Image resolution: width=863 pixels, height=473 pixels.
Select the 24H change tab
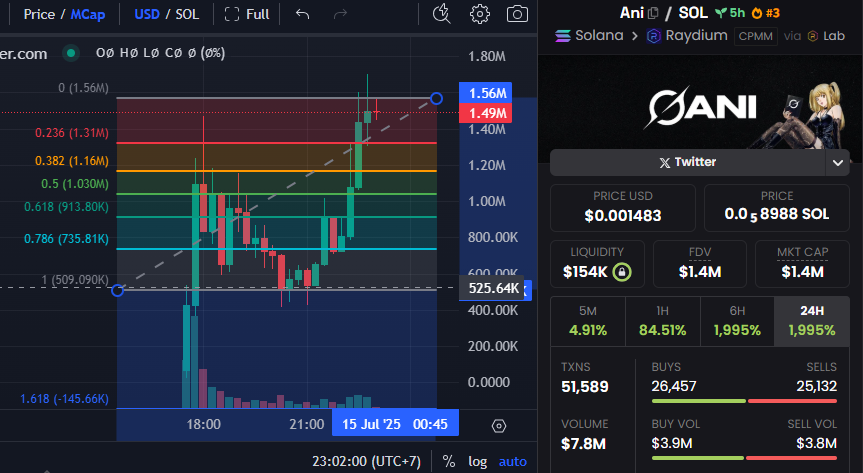[812, 322]
